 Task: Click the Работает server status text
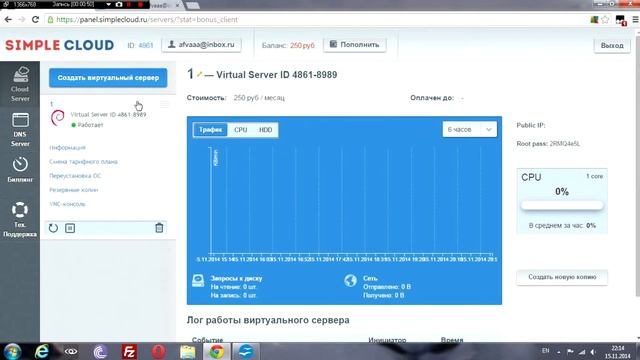90,125
